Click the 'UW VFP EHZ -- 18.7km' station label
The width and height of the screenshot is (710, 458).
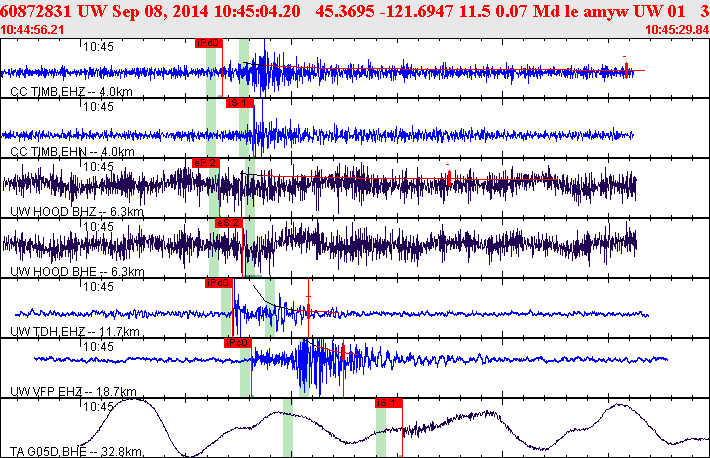pyautogui.click(x=73, y=391)
